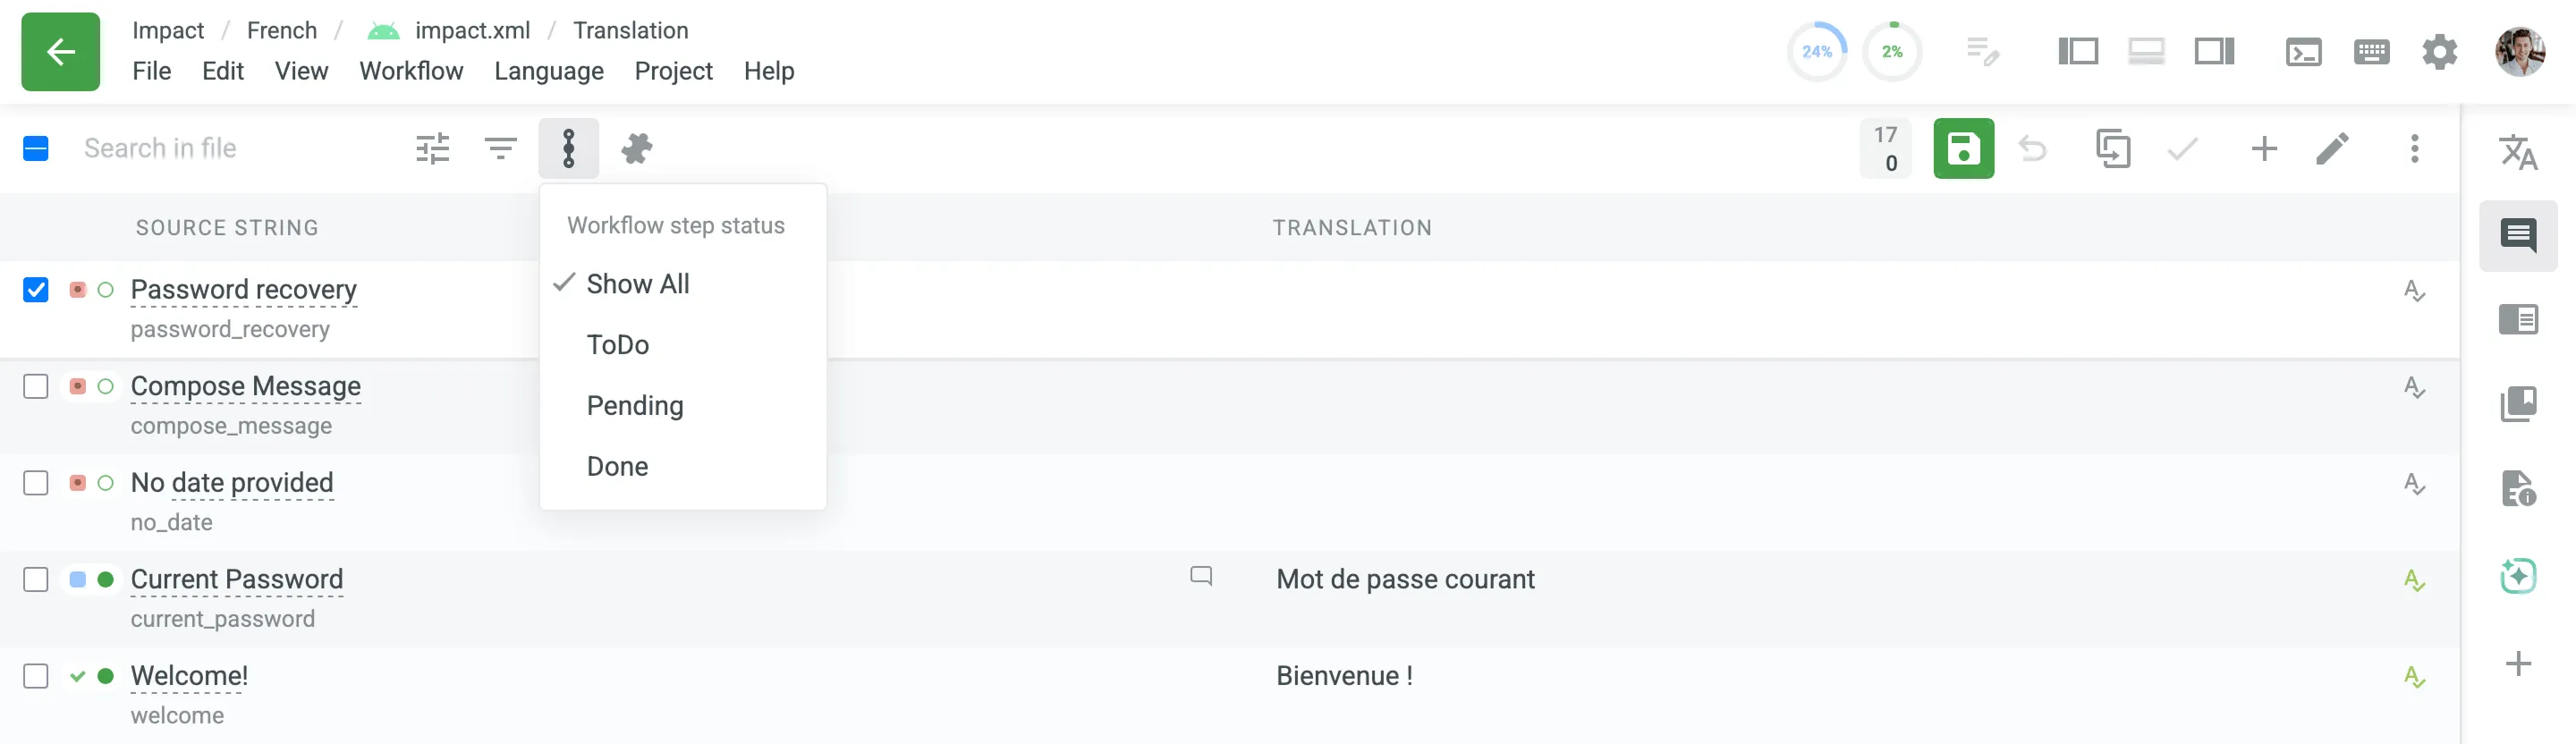Viewport: 2576px width, 744px height.
Task: Tick the Welcome! string checkbox
Action: click(36, 677)
